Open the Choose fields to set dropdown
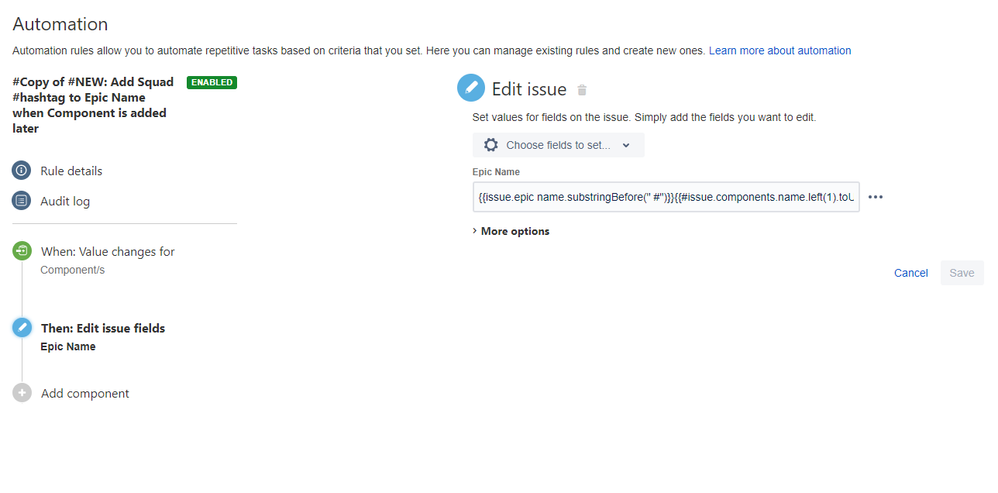998x493 pixels. [558, 145]
